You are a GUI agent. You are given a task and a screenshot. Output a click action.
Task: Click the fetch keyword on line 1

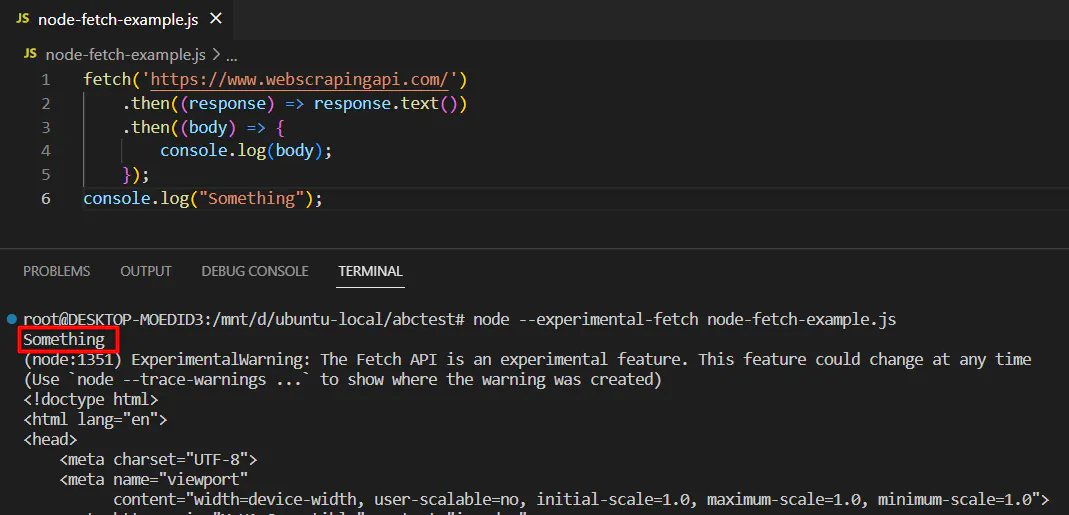coord(107,80)
